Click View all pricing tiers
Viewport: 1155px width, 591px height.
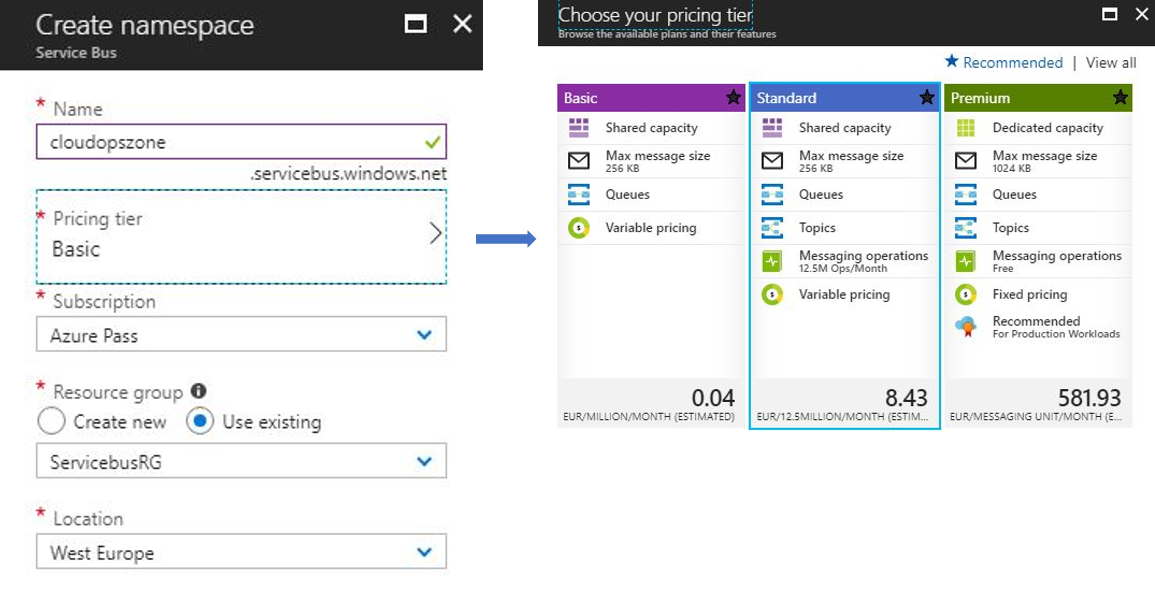(x=1111, y=63)
